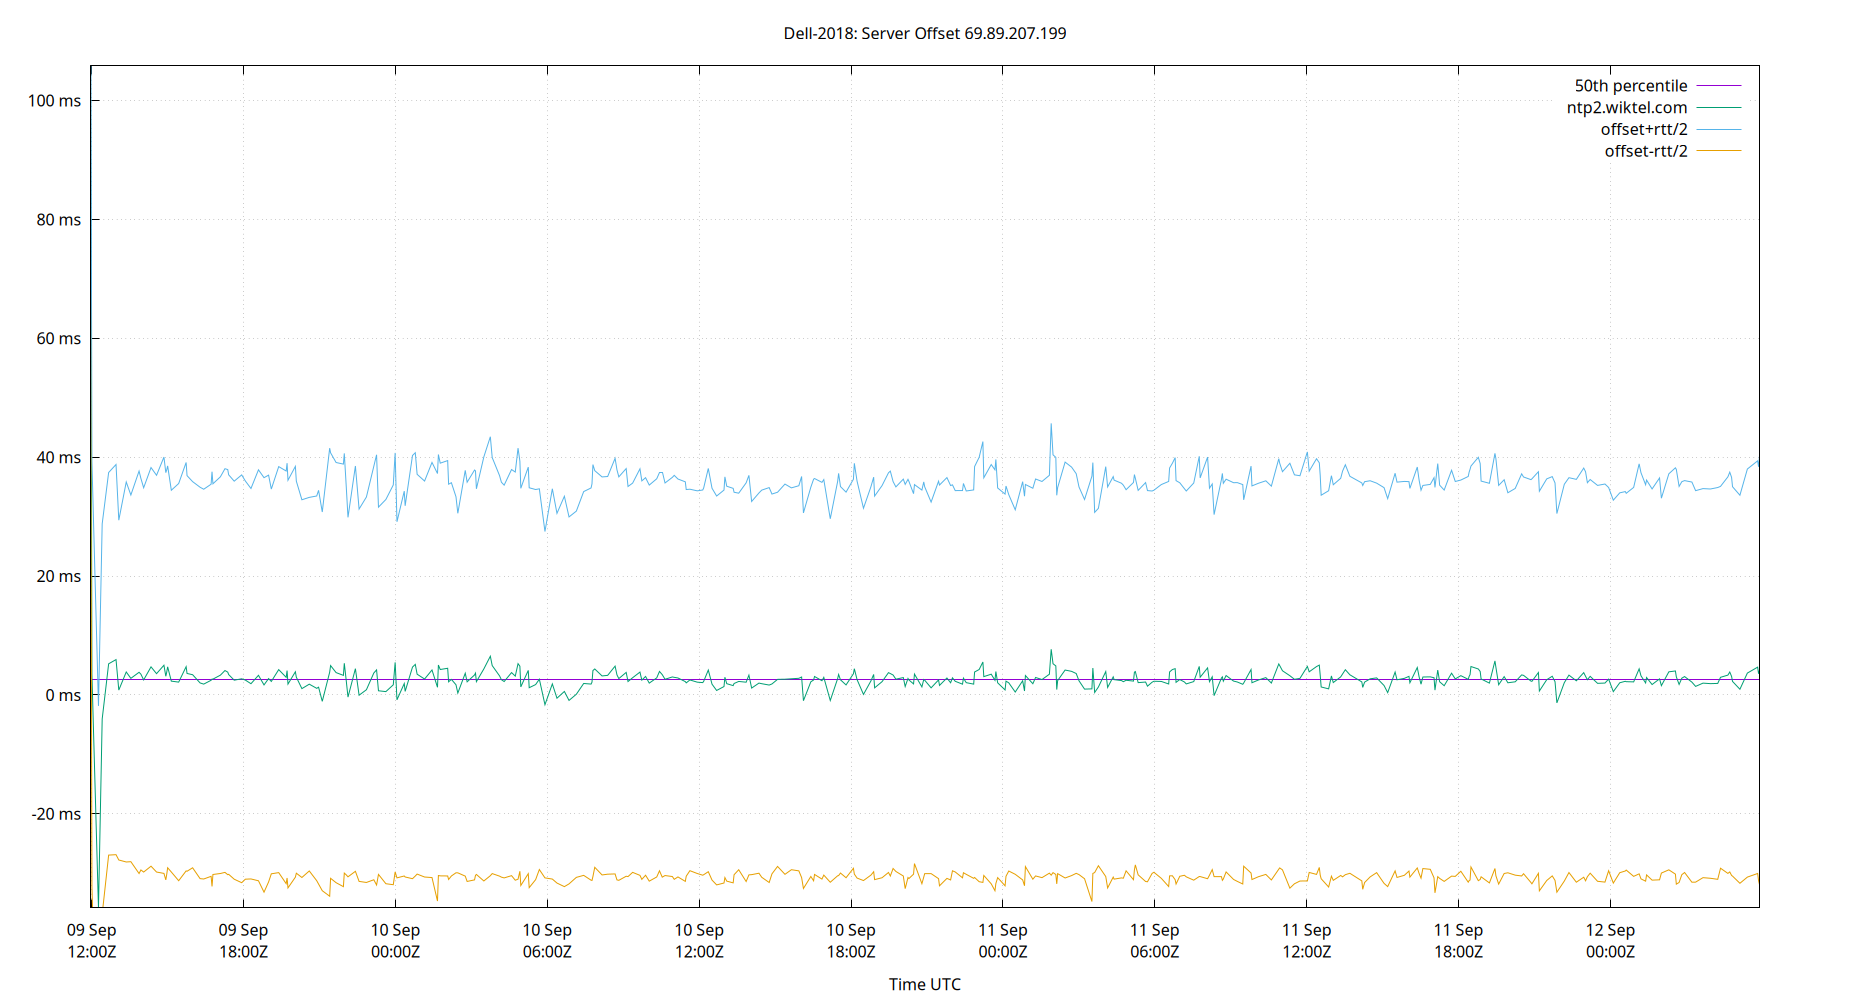Viewport: 1850px width, 1000px height.
Task: Click the 60 ms y-axis tick label
Action: (58, 339)
